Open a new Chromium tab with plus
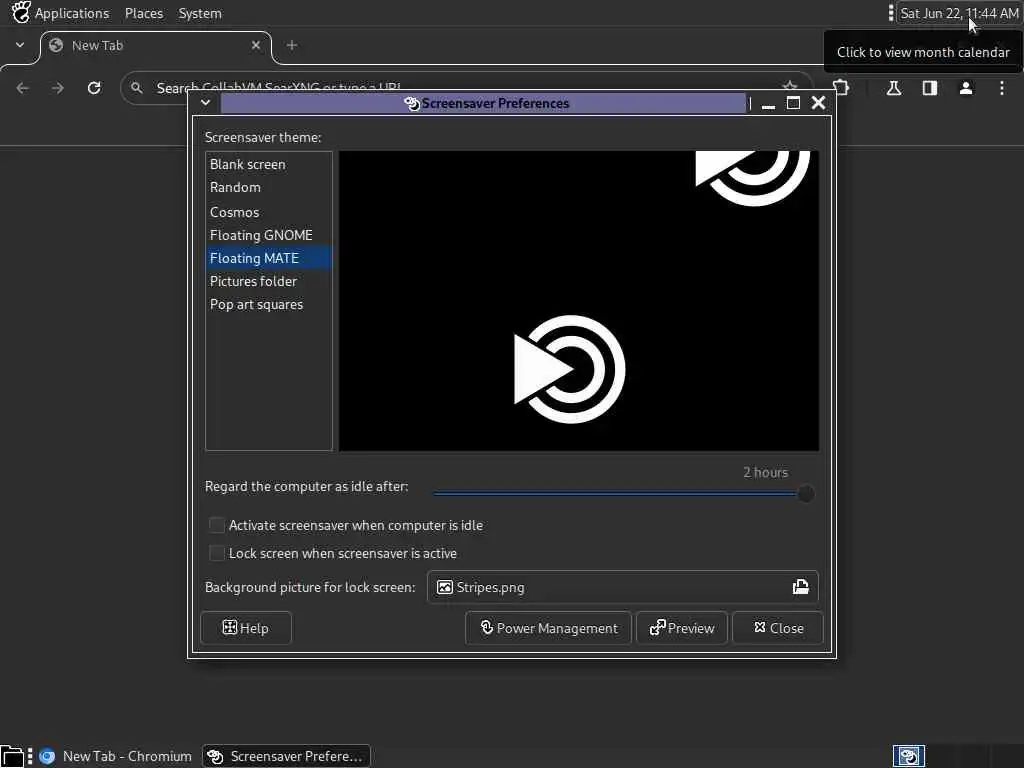This screenshot has height=768, width=1024. tap(292, 45)
